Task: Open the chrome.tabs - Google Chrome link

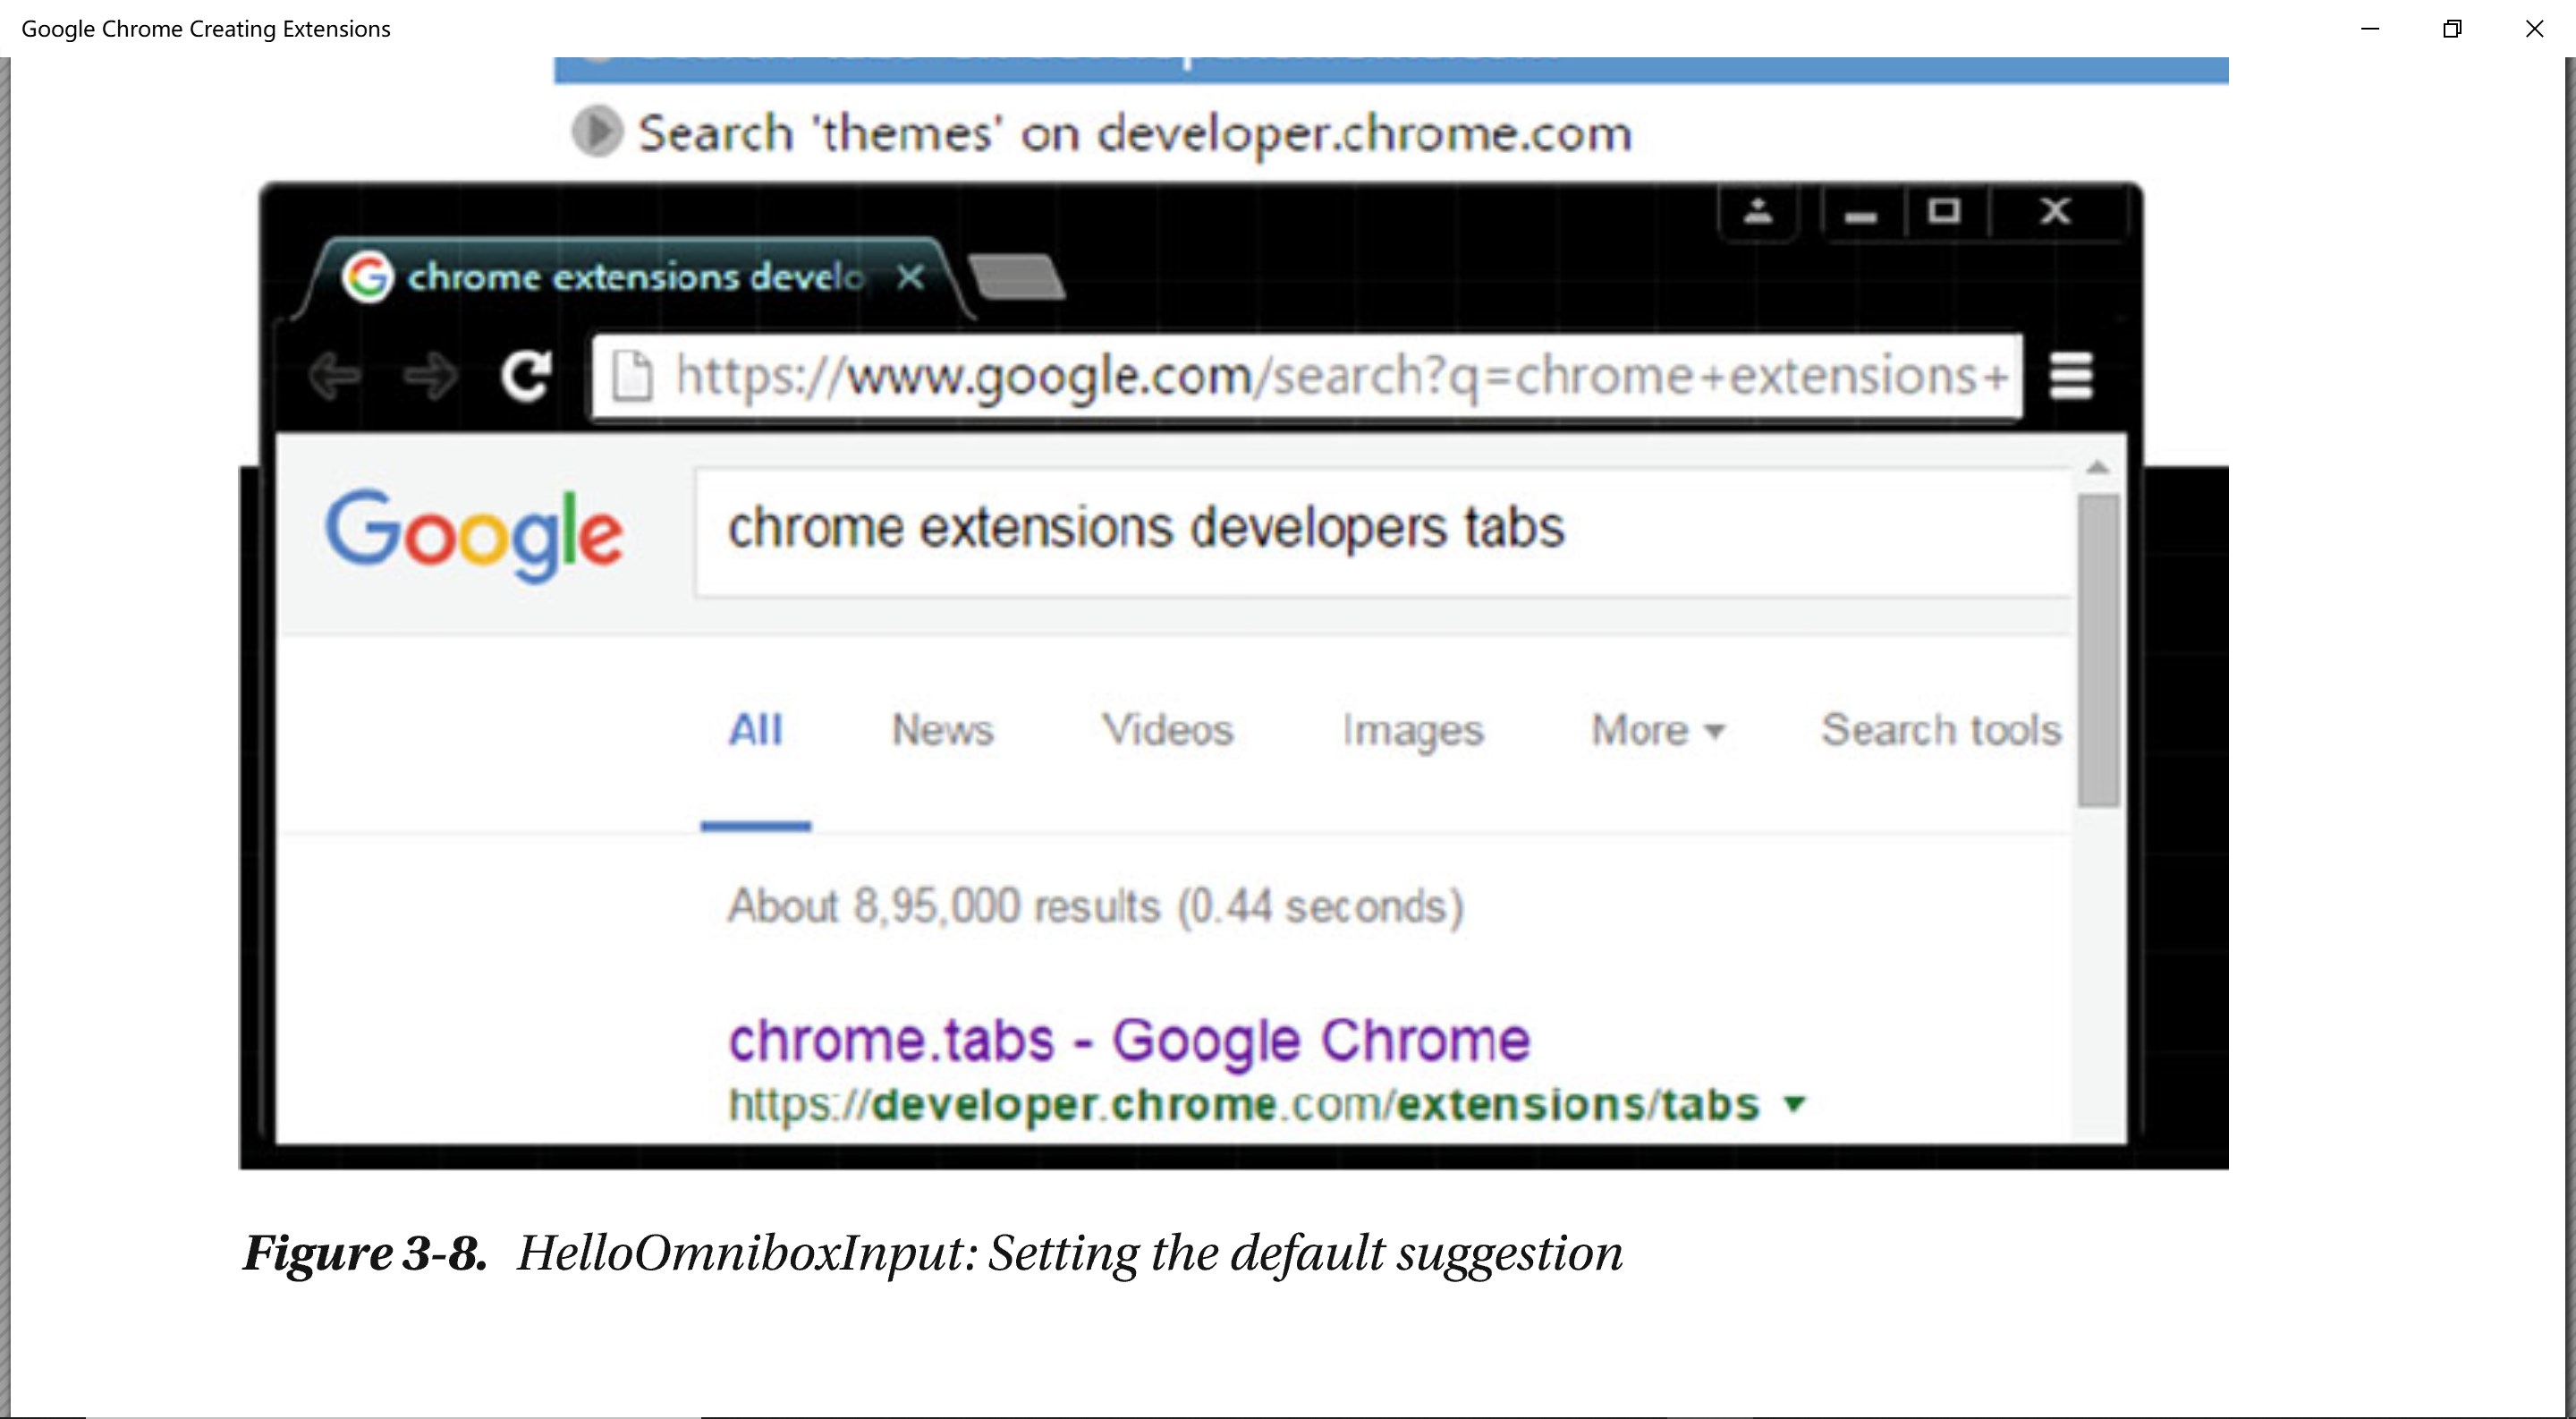Action: pyautogui.click(x=1129, y=1040)
